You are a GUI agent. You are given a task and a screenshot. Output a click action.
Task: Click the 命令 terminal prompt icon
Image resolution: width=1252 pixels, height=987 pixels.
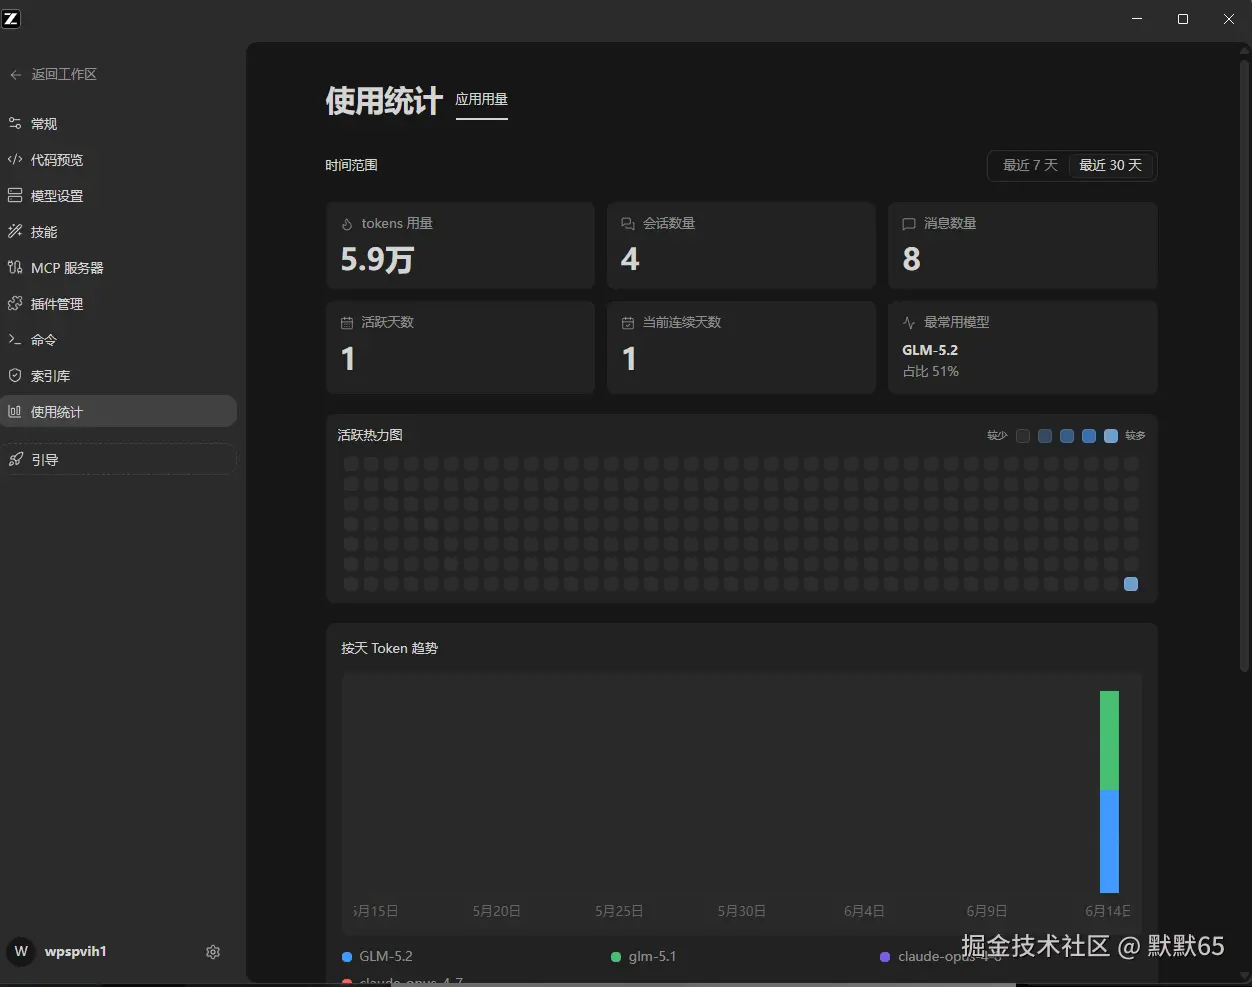click(x=15, y=340)
